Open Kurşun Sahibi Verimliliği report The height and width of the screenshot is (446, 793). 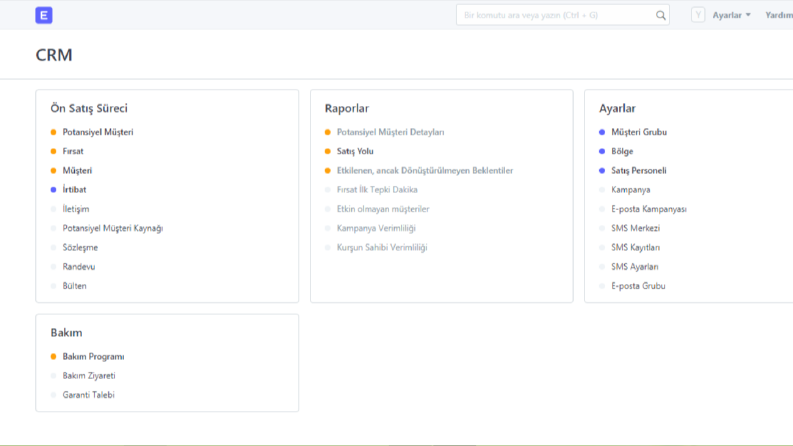click(382, 247)
